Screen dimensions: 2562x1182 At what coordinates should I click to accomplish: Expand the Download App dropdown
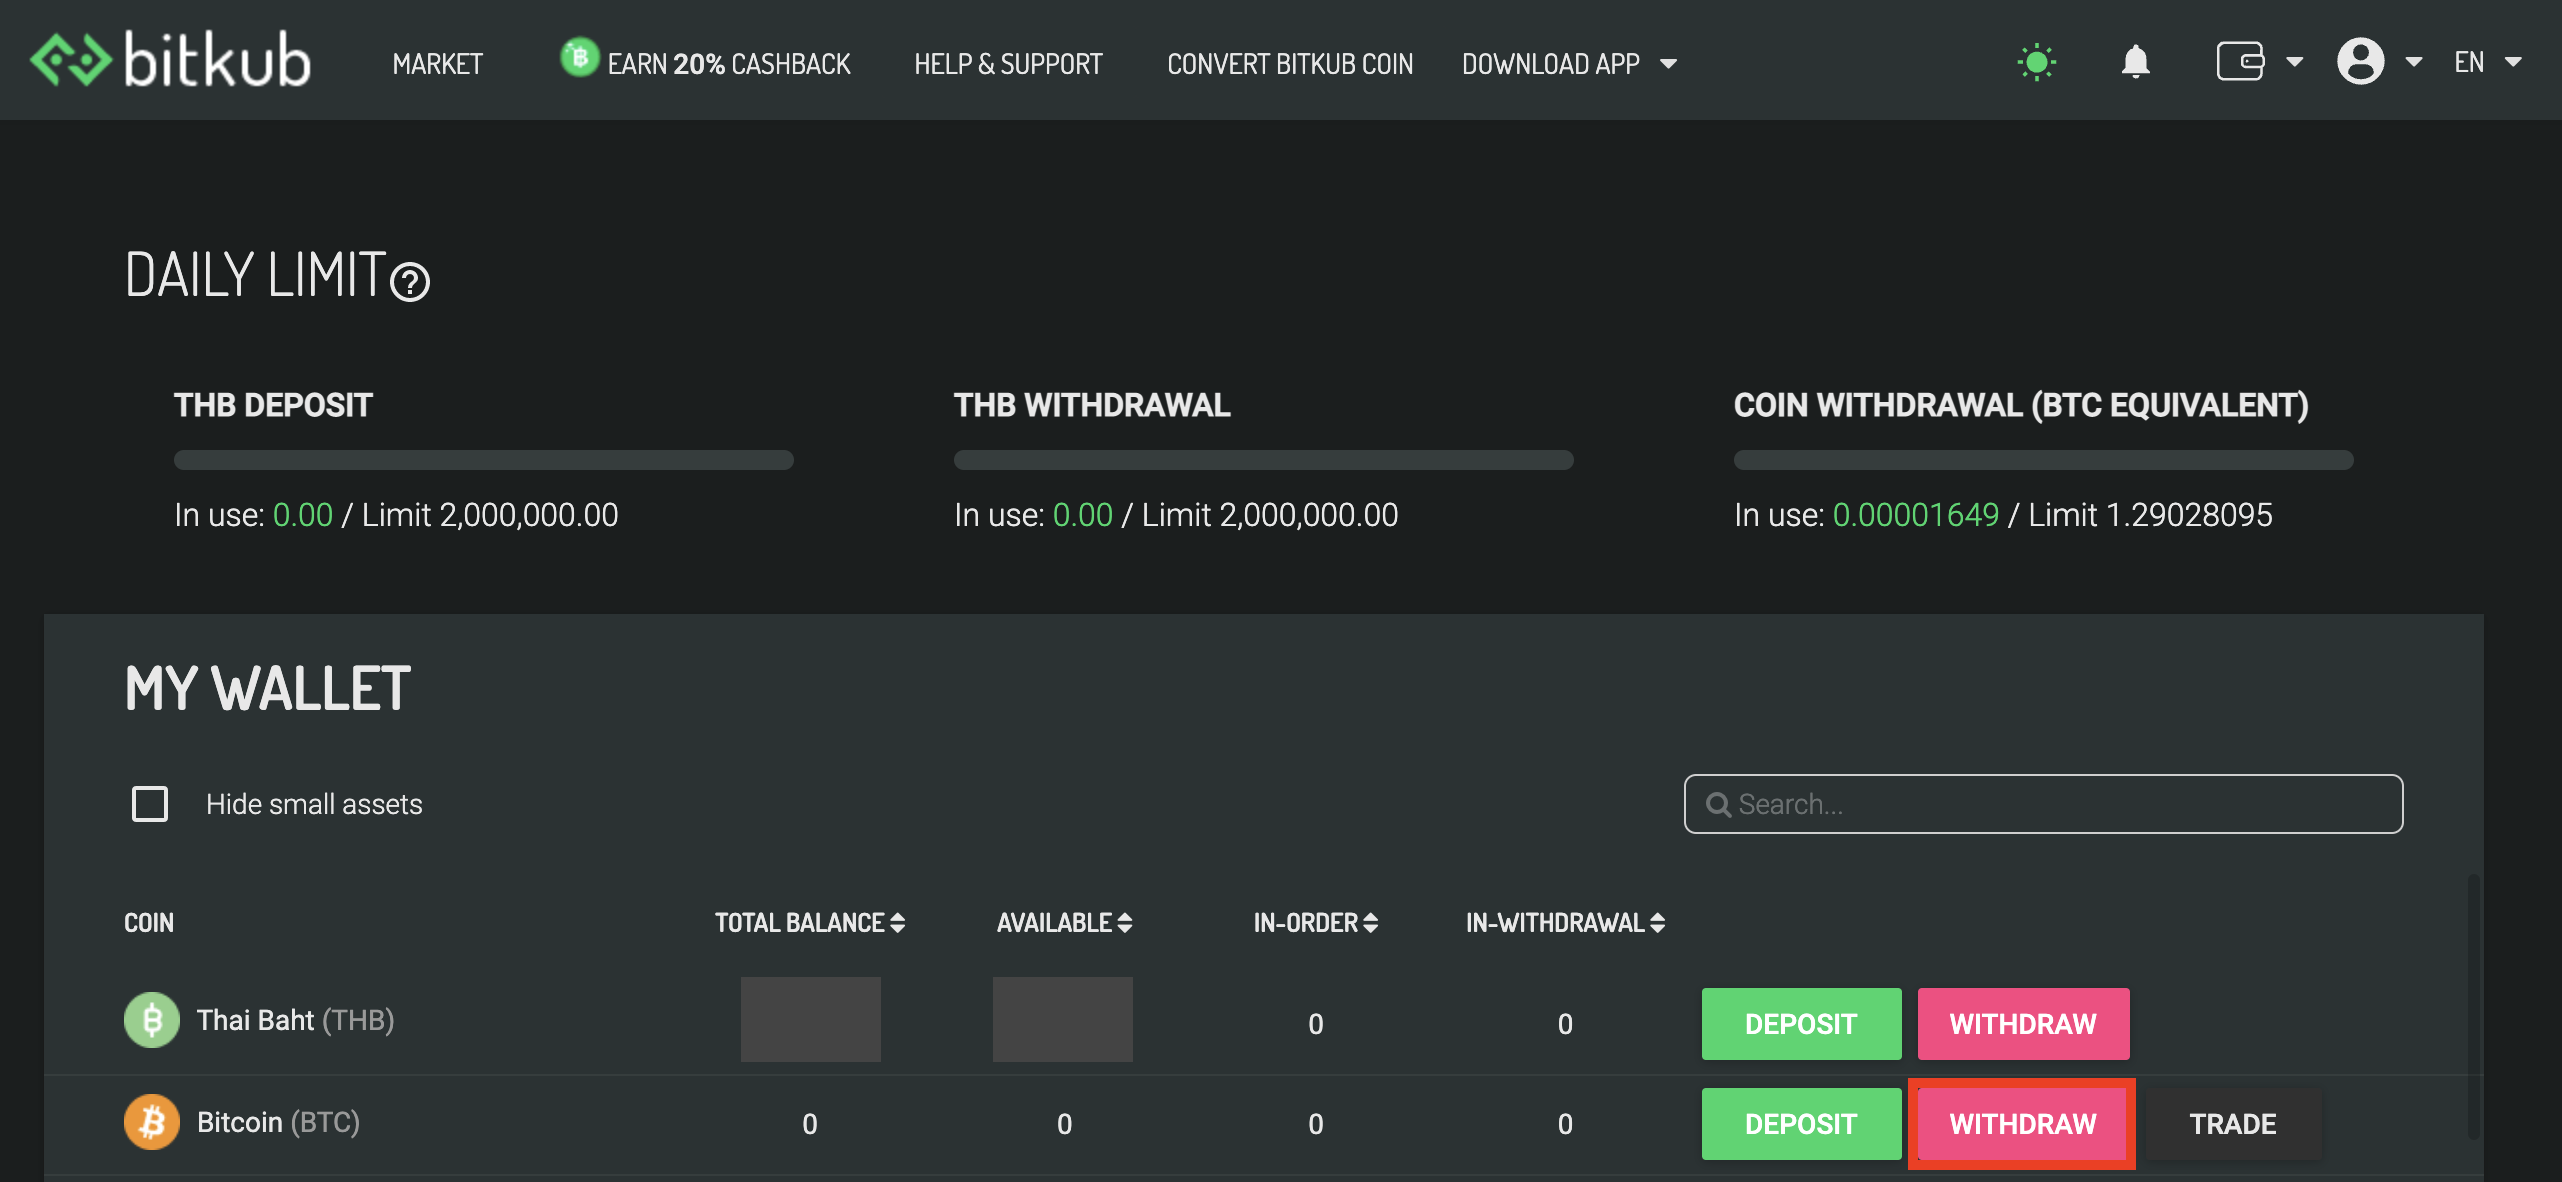click(1568, 64)
